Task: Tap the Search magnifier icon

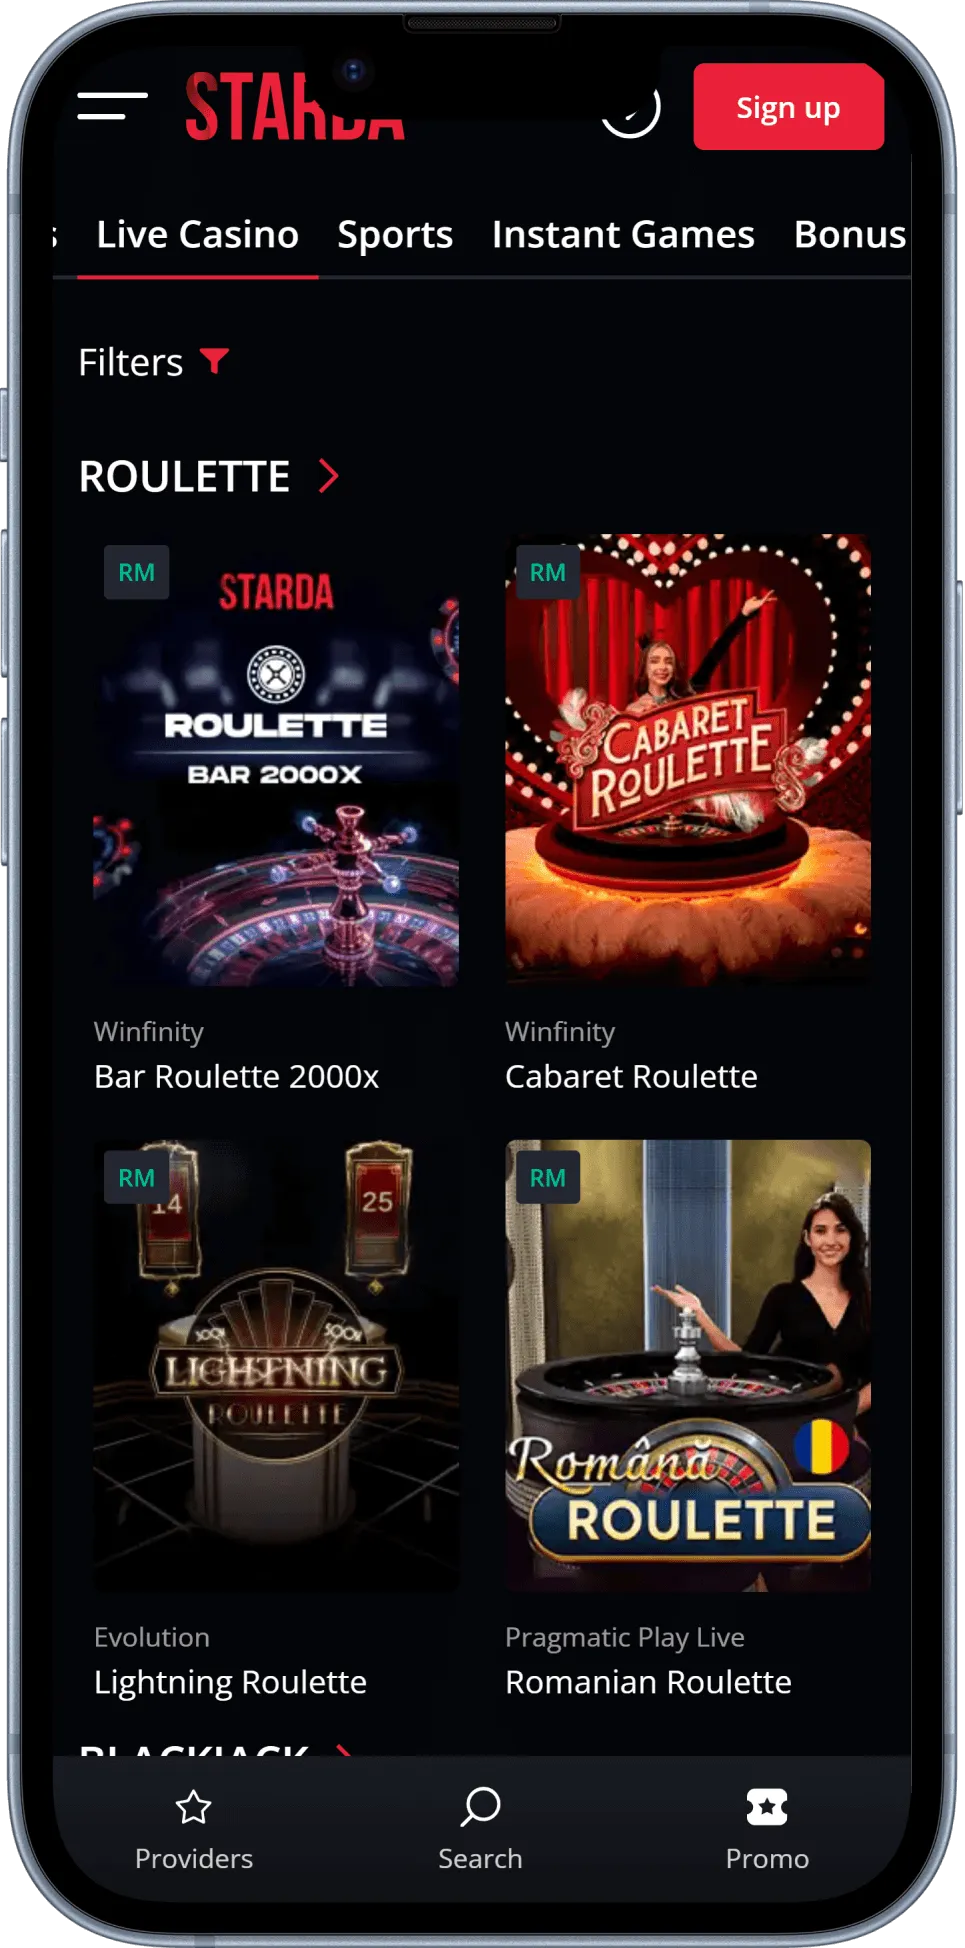Action: [481, 1807]
